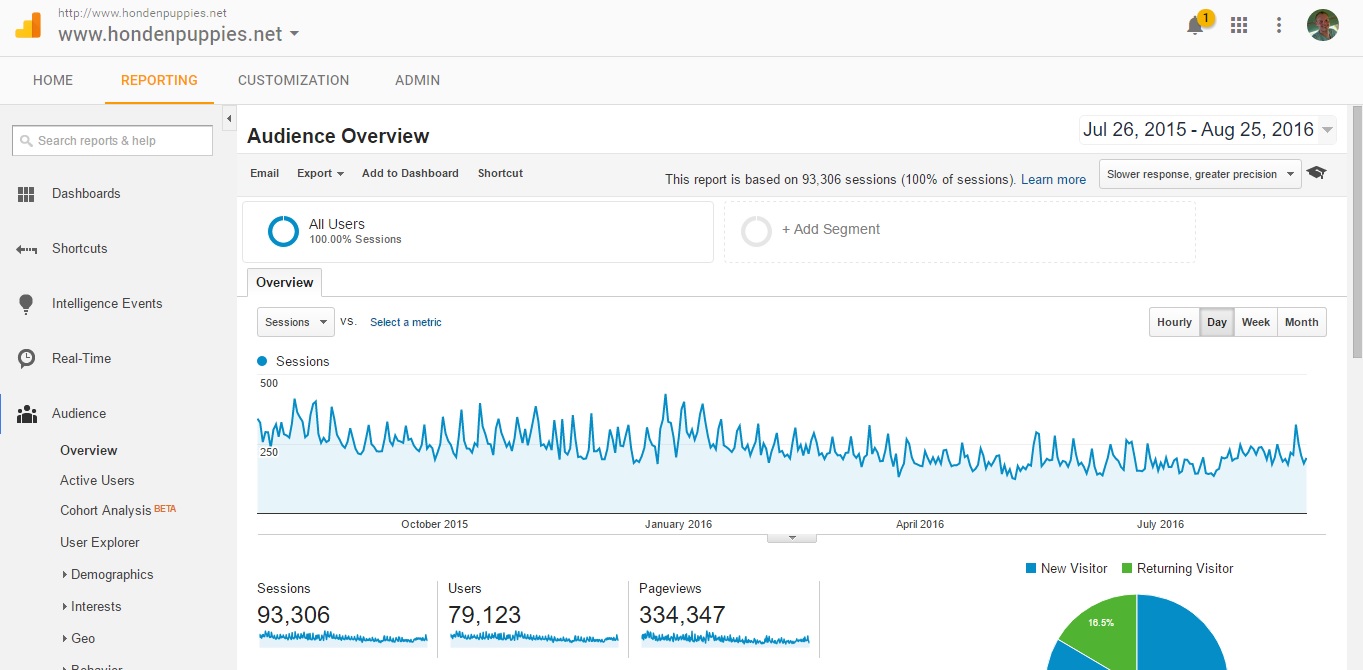This screenshot has height=670, width=1363.
Task: Click Select a metric link
Action: 406,322
